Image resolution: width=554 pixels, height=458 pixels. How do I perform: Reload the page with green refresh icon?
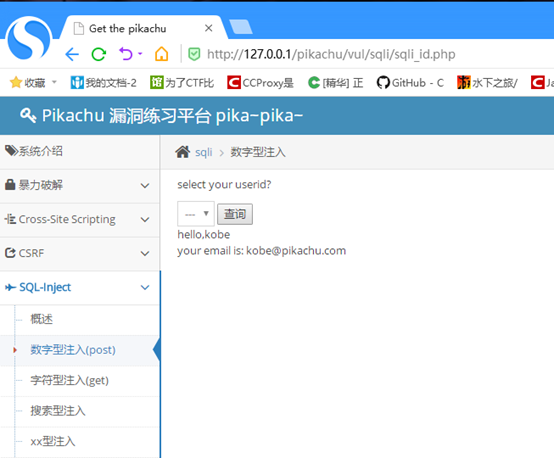(x=99, y=54)
